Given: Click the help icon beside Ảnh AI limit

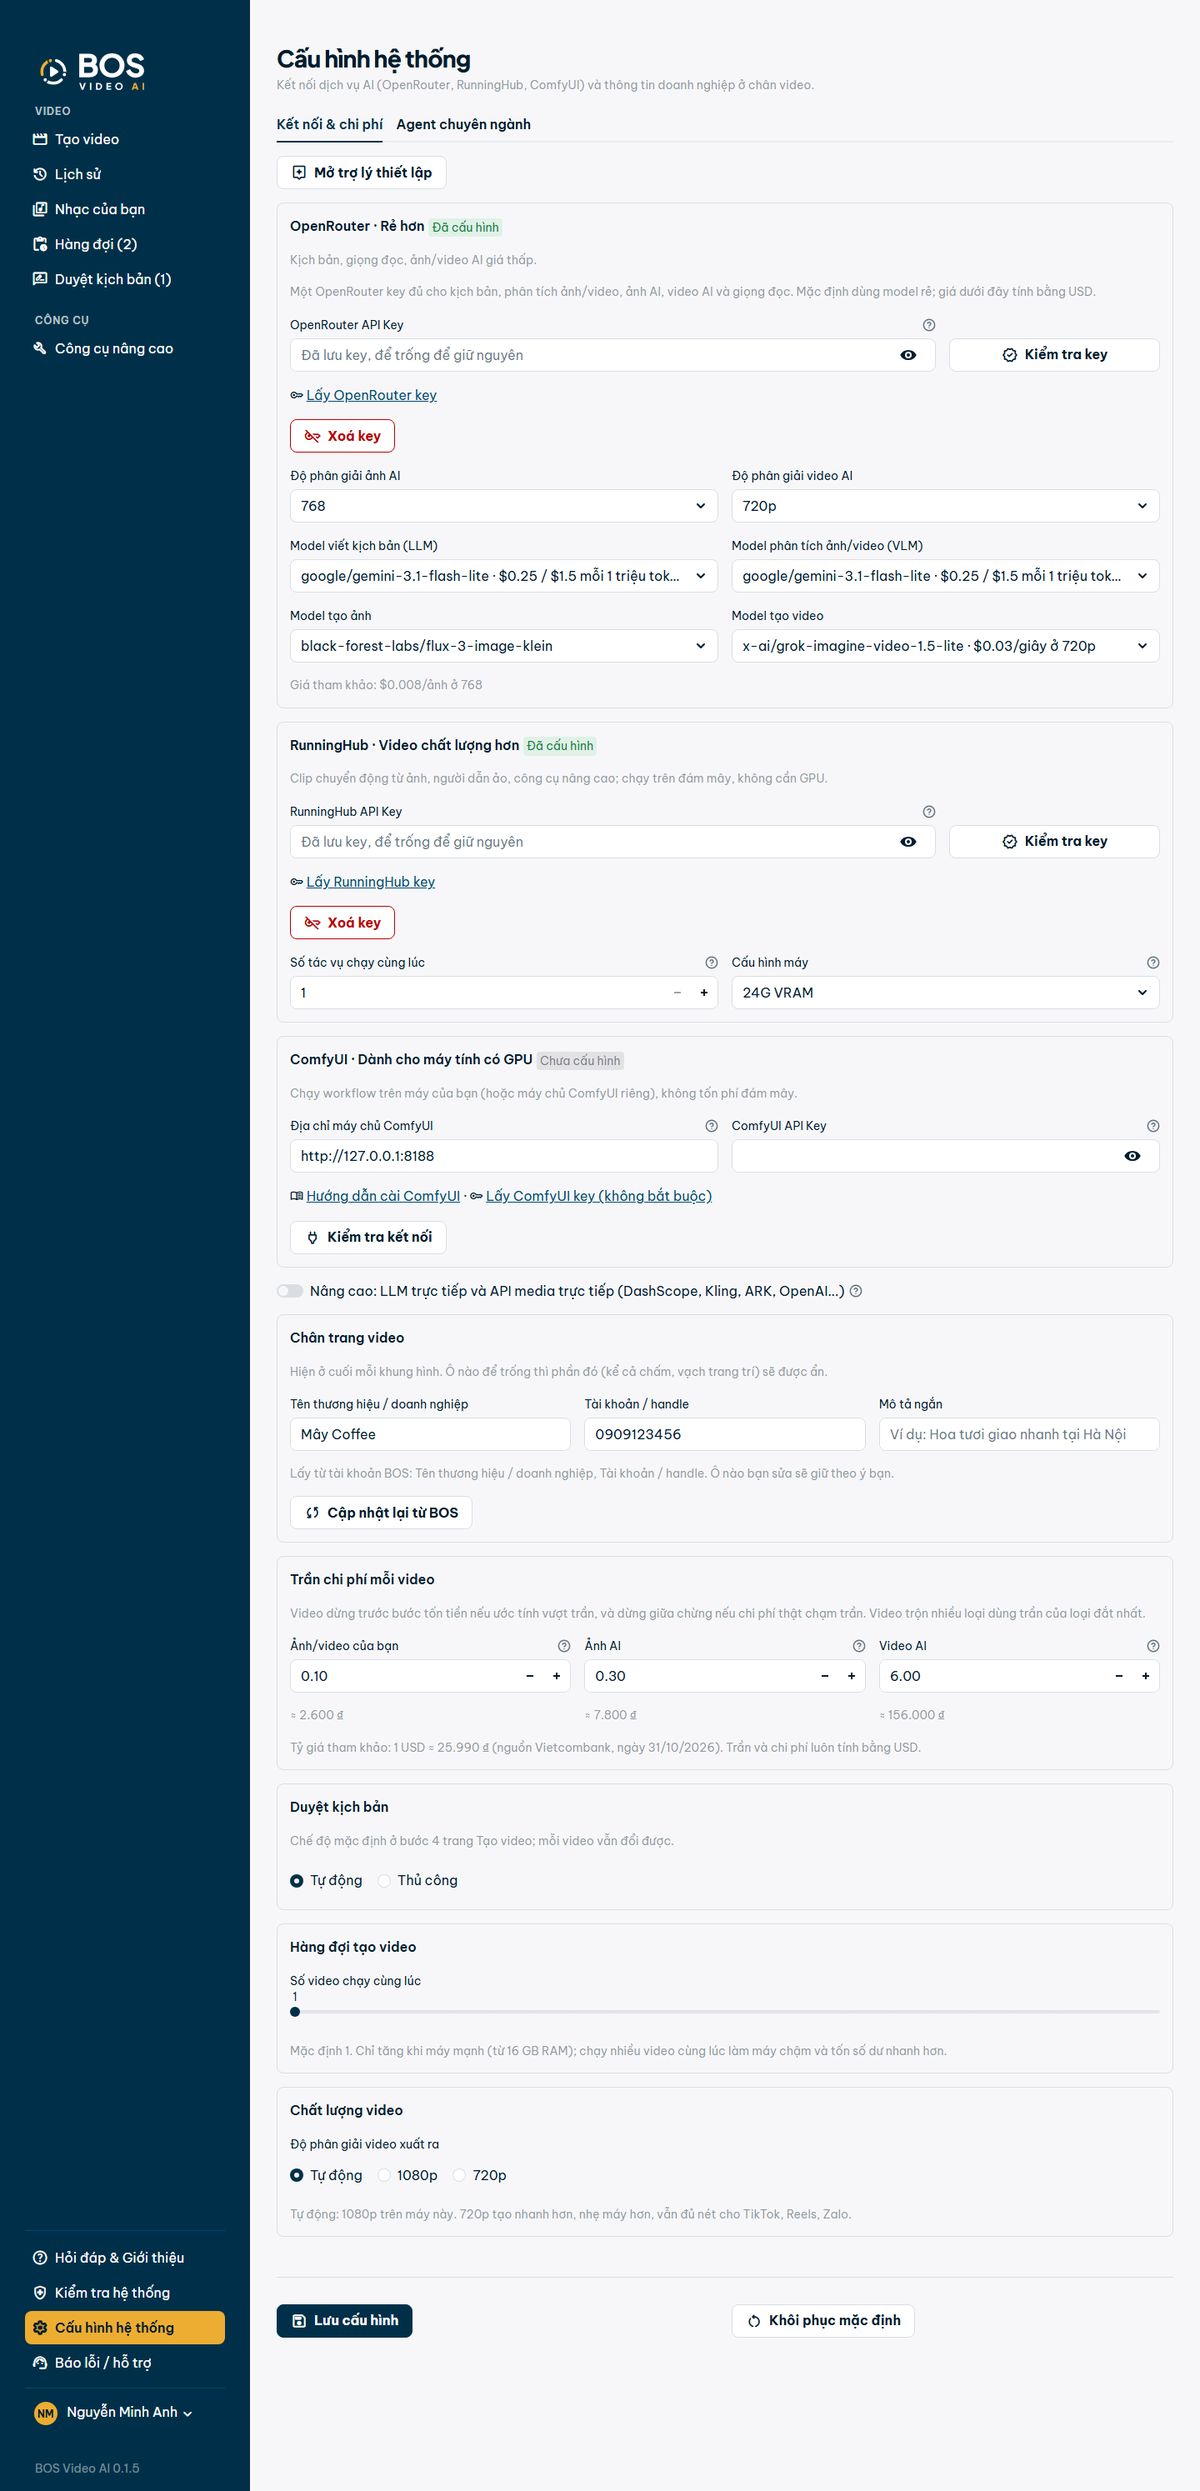Looking at the screenshot, I should tap(858, 1646).
